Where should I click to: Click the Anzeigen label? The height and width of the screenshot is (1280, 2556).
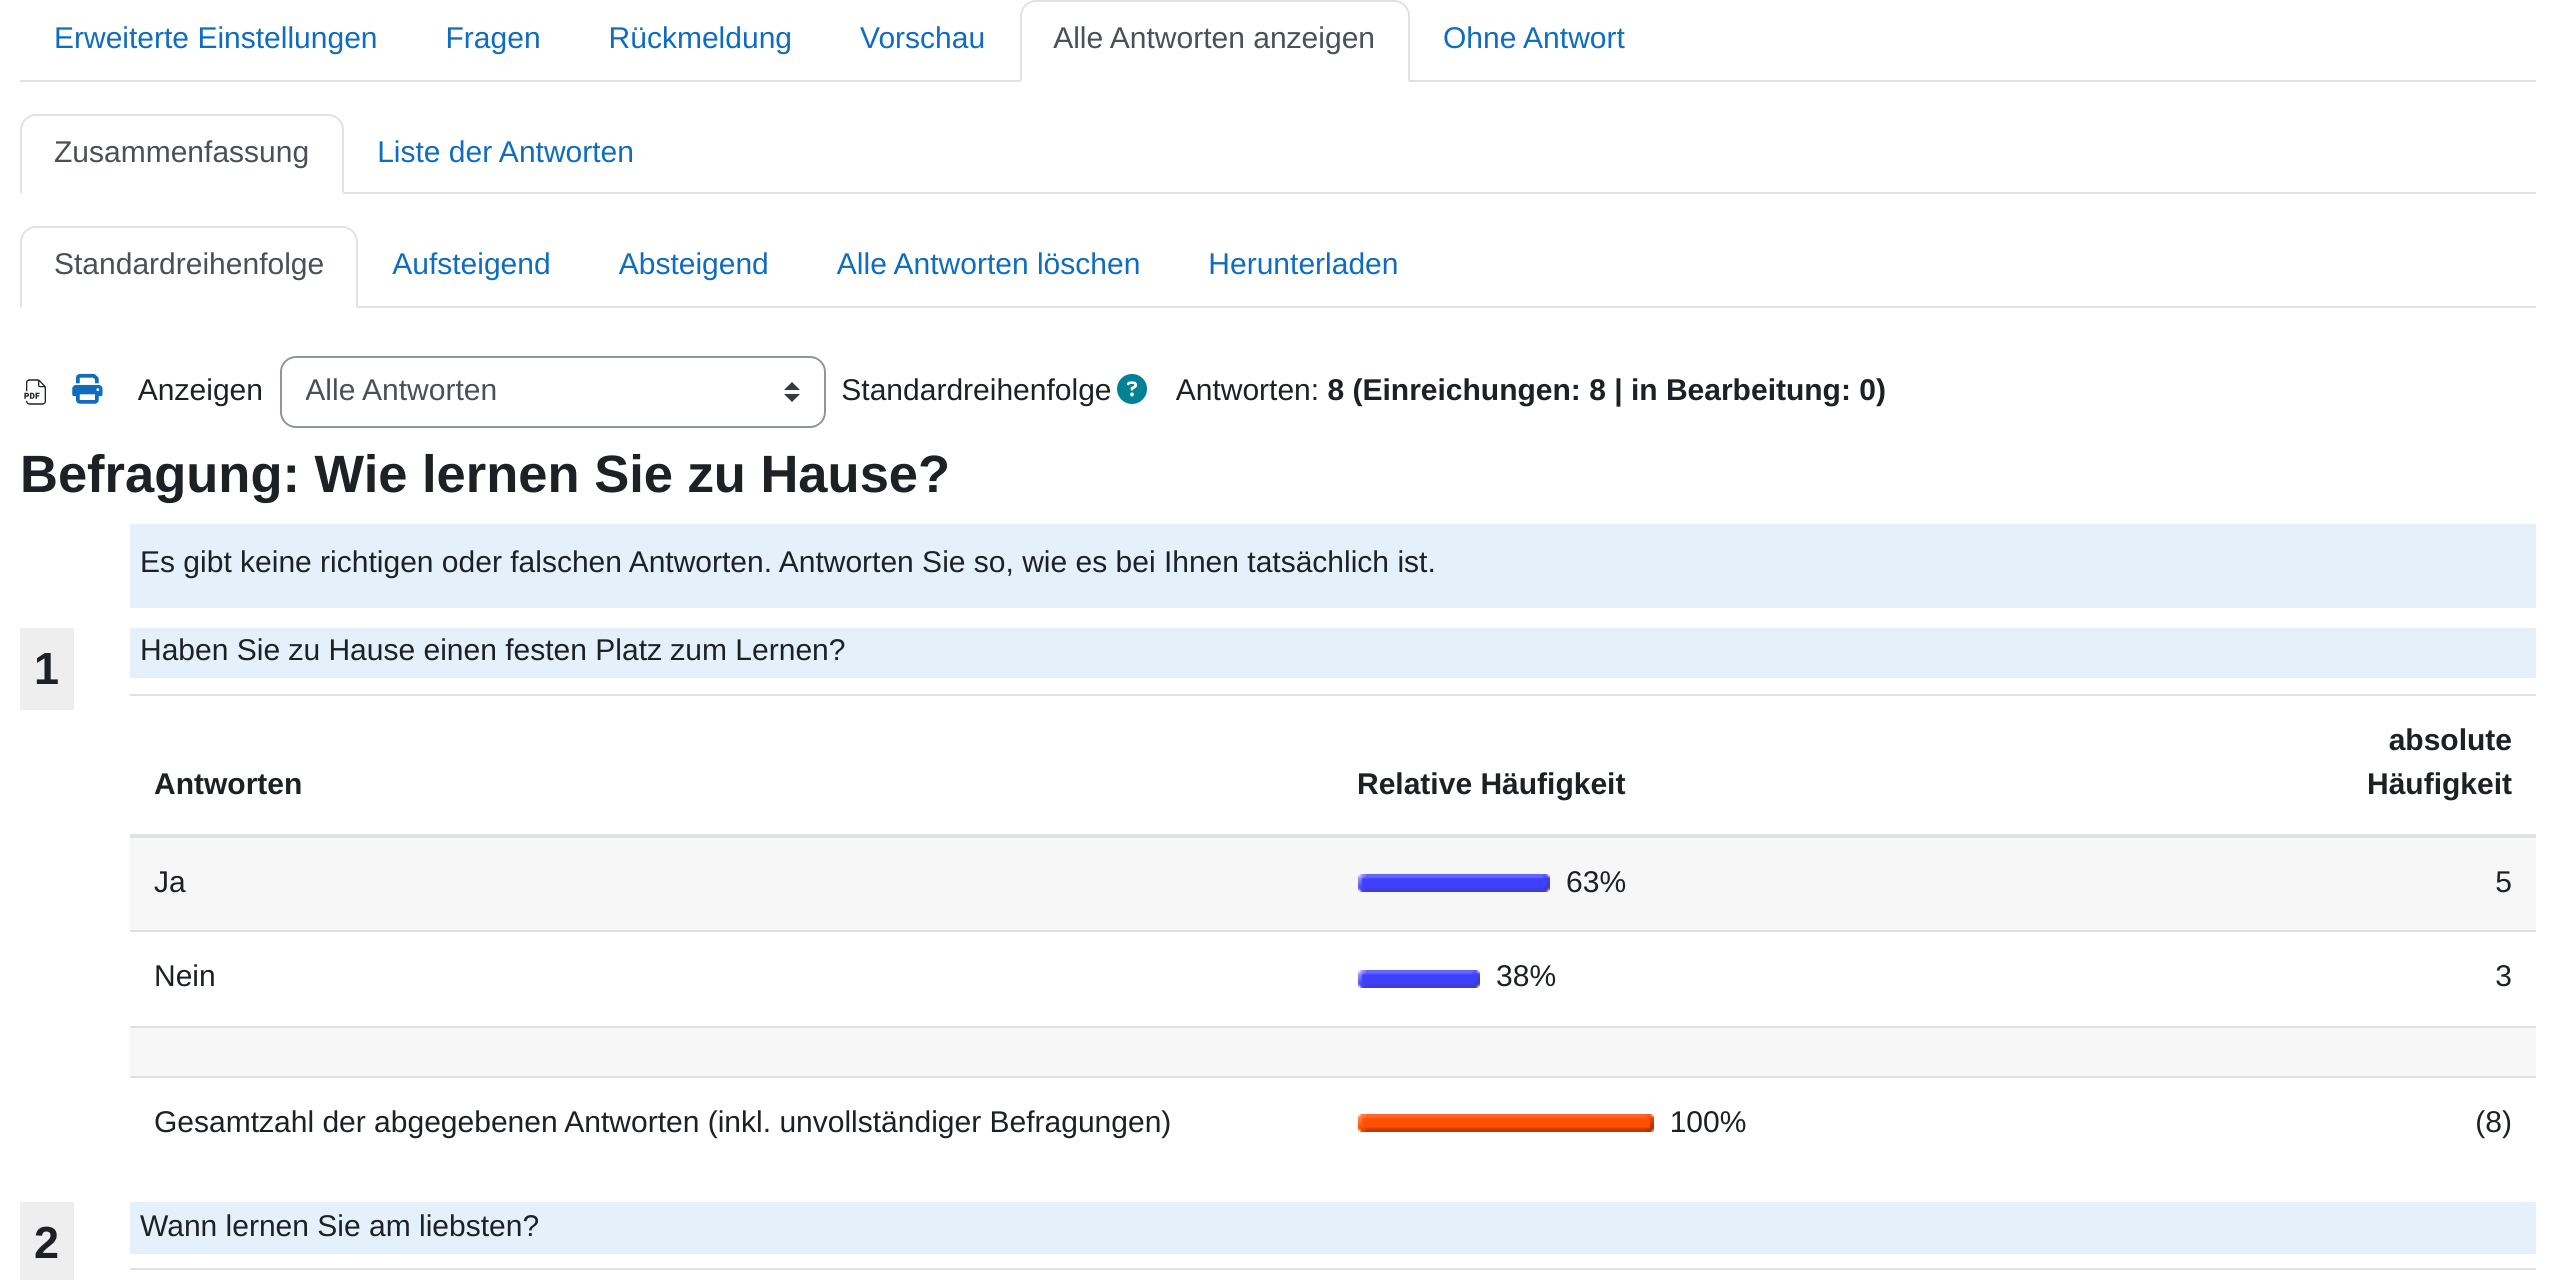click(x=200, y=390)
